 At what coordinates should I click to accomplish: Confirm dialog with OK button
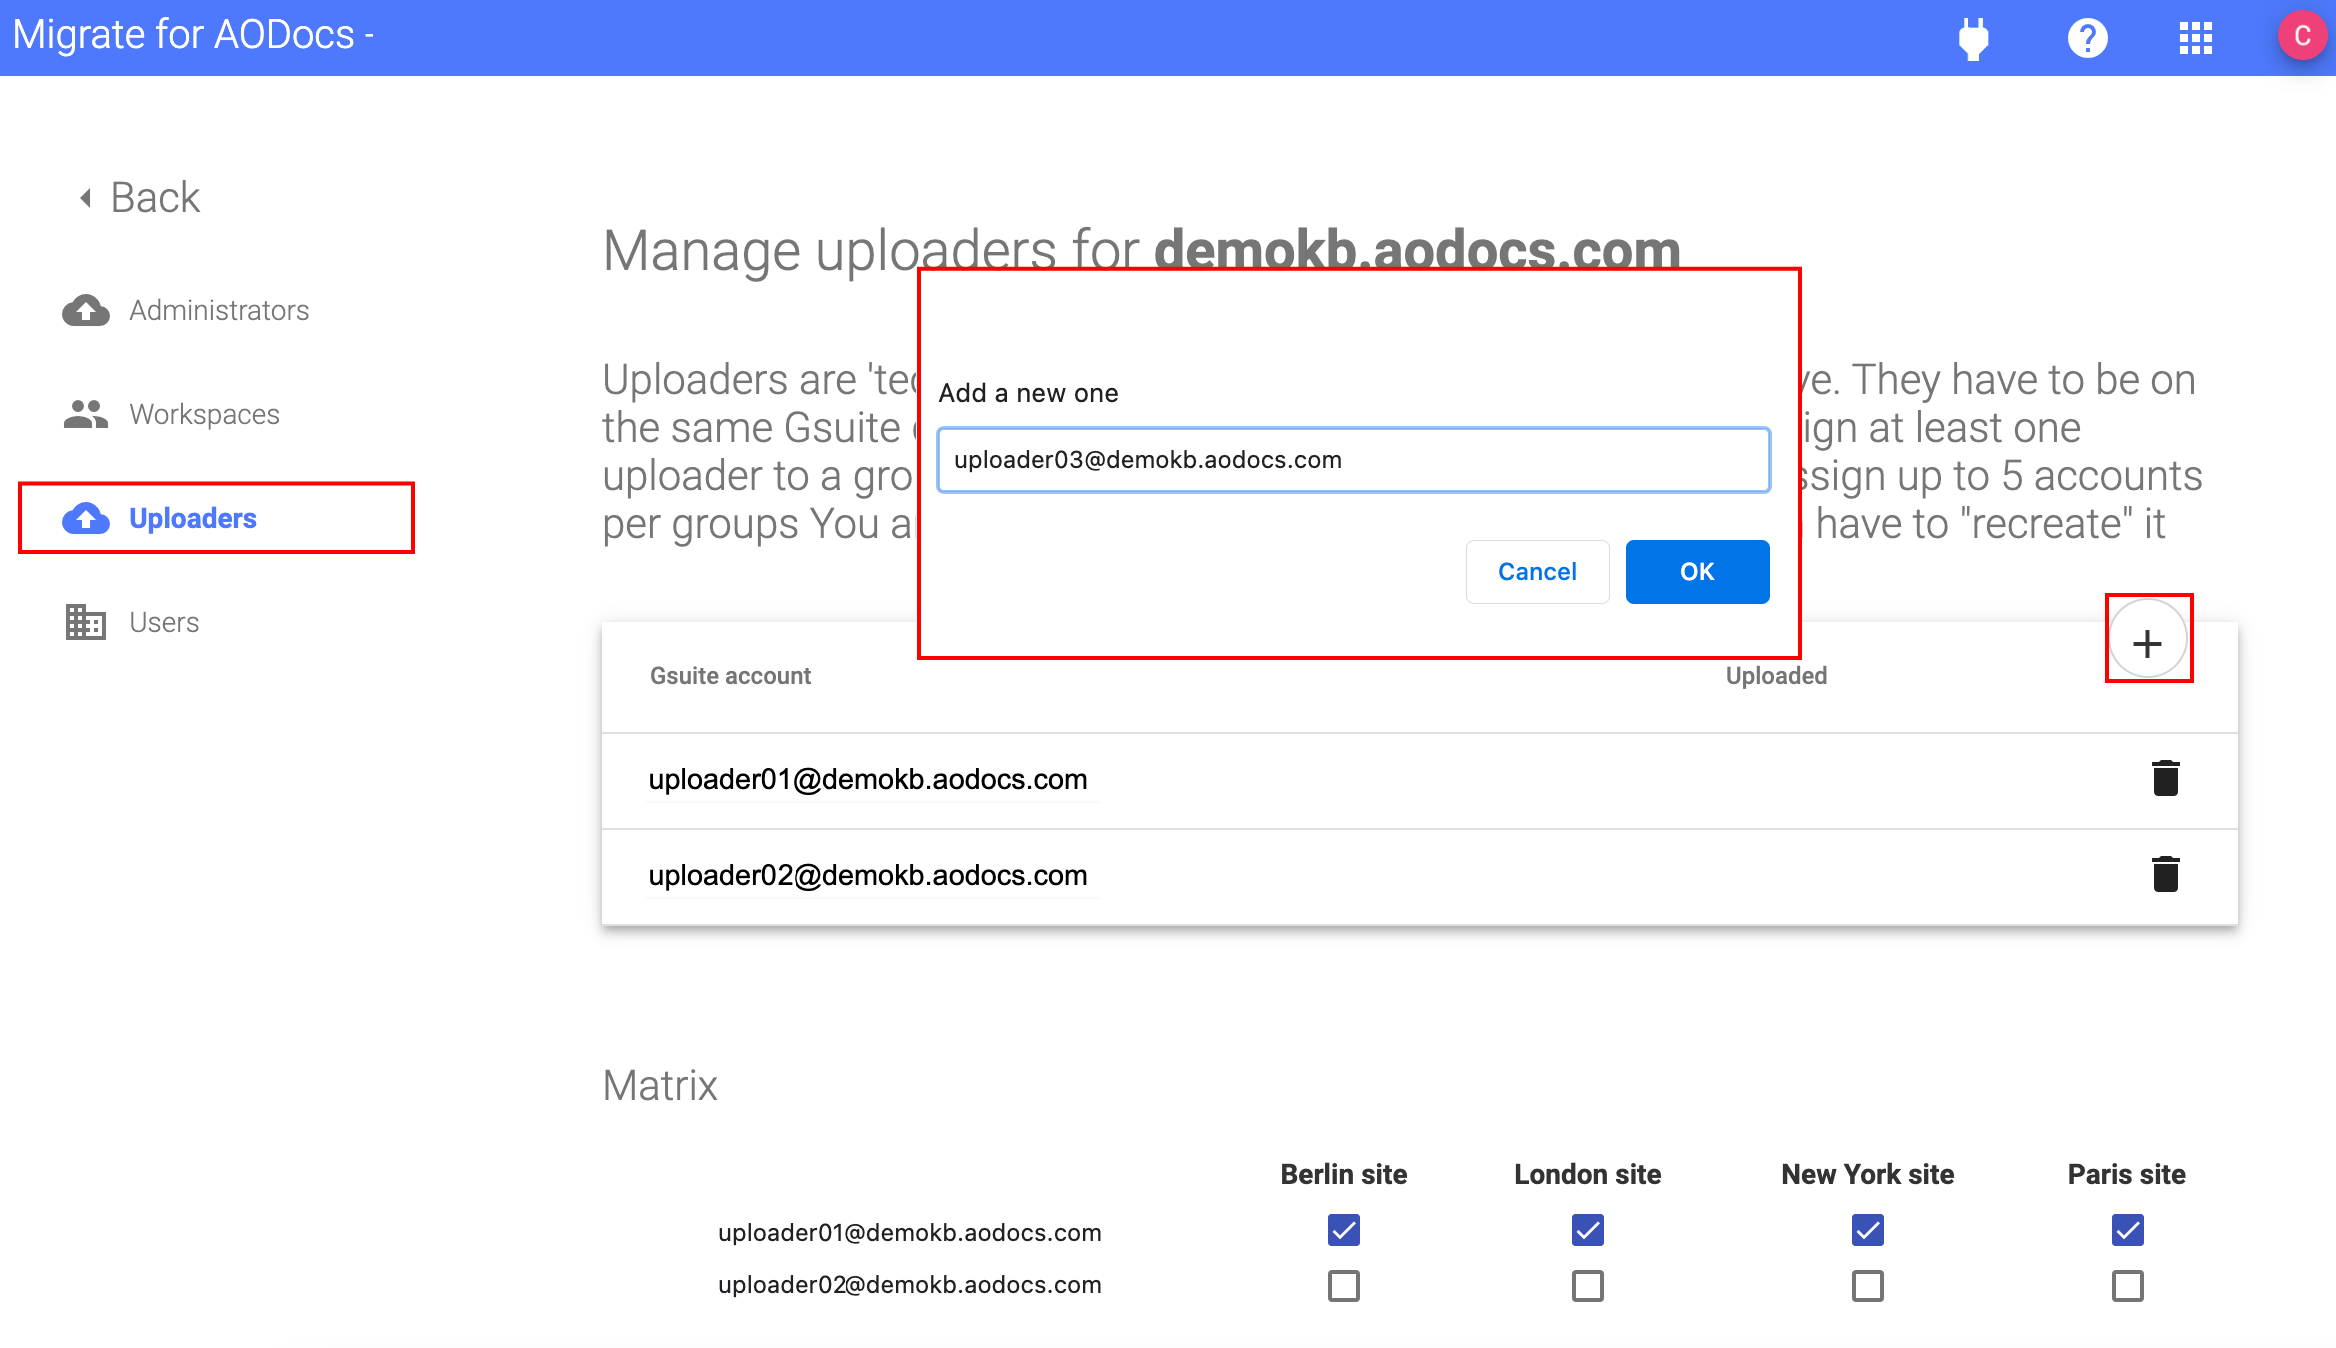(x=1697, y=572)
